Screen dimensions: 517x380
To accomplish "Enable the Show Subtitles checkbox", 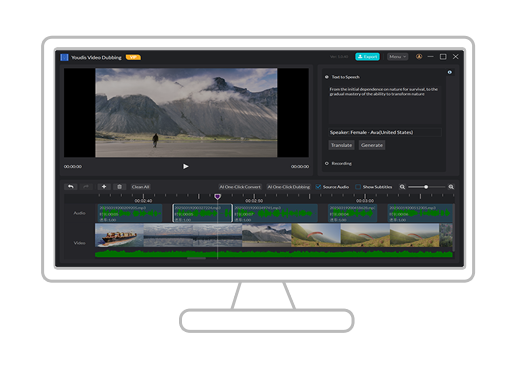I will [x=358, y=187].
